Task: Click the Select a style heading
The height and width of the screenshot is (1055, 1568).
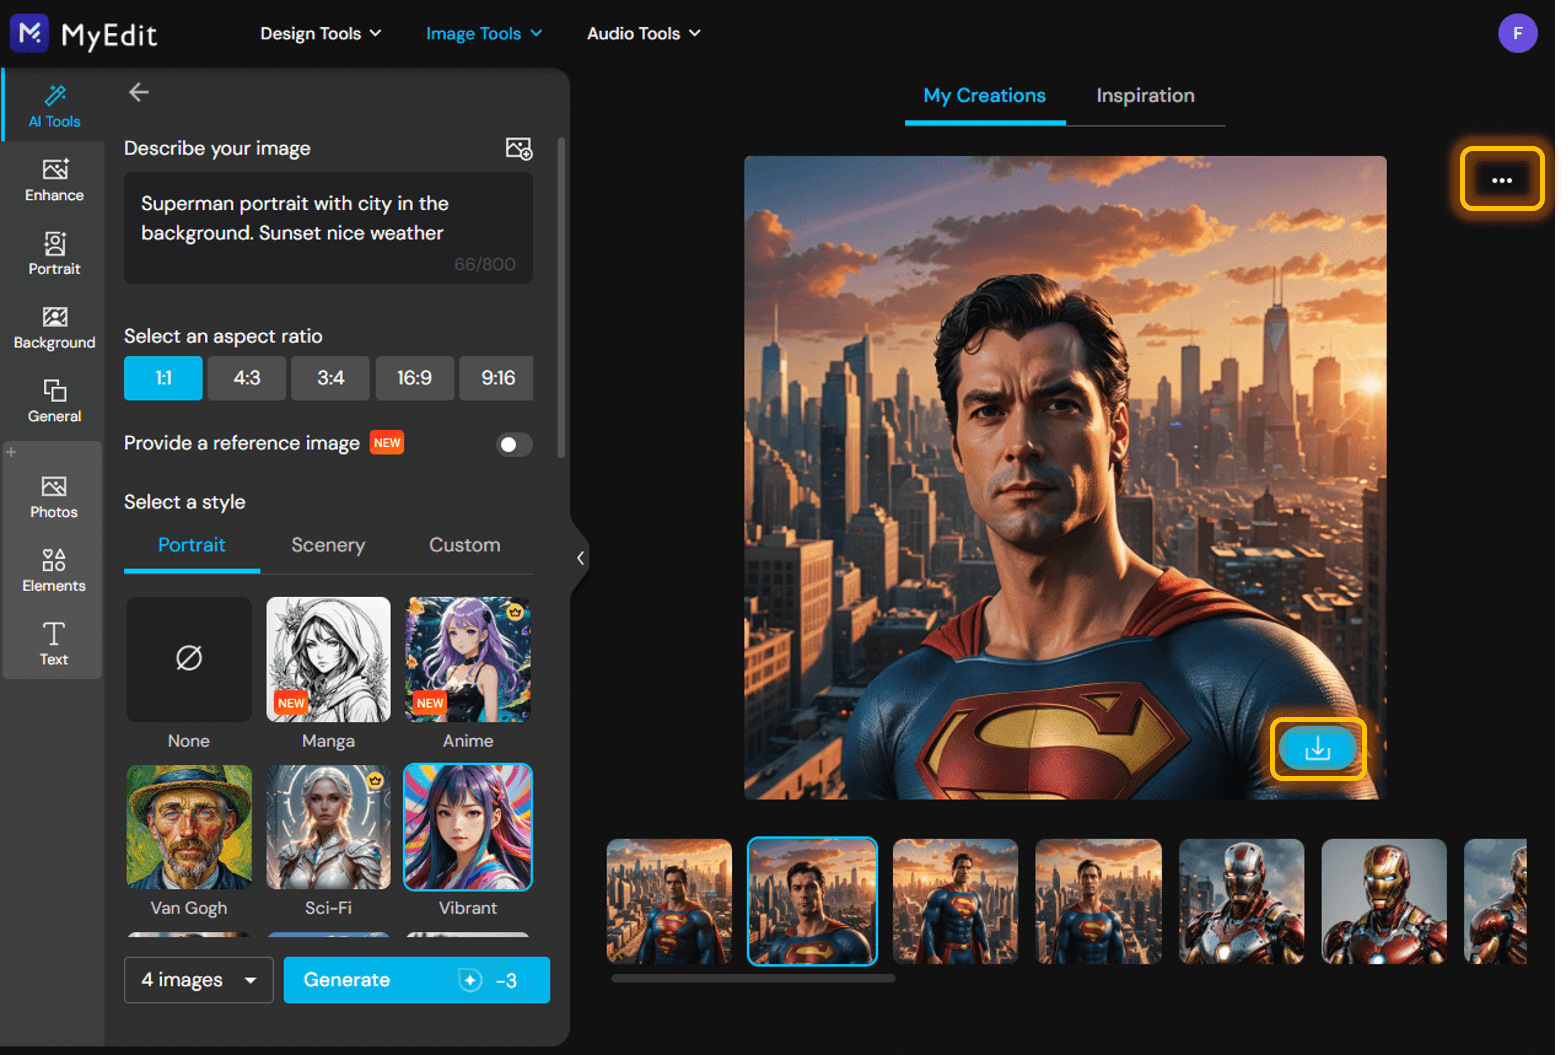Action: [185, 502]
